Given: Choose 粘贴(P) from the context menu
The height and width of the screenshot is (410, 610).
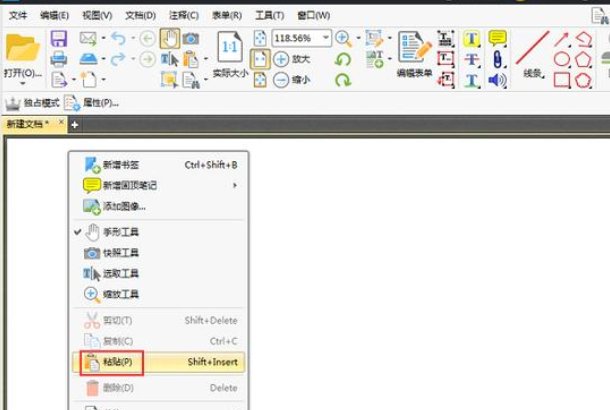Looking at the screenshot, I should (159, 362).
